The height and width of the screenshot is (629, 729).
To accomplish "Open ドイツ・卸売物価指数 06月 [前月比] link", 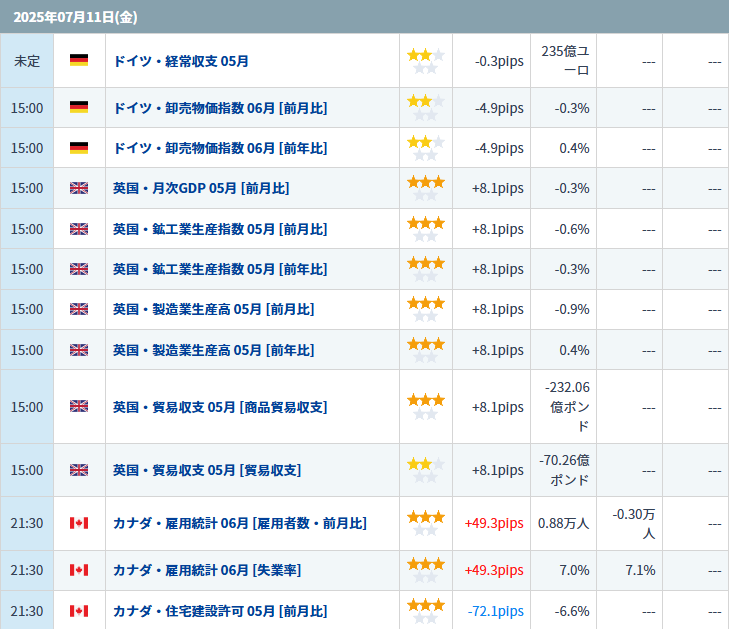I will (220, 108).
